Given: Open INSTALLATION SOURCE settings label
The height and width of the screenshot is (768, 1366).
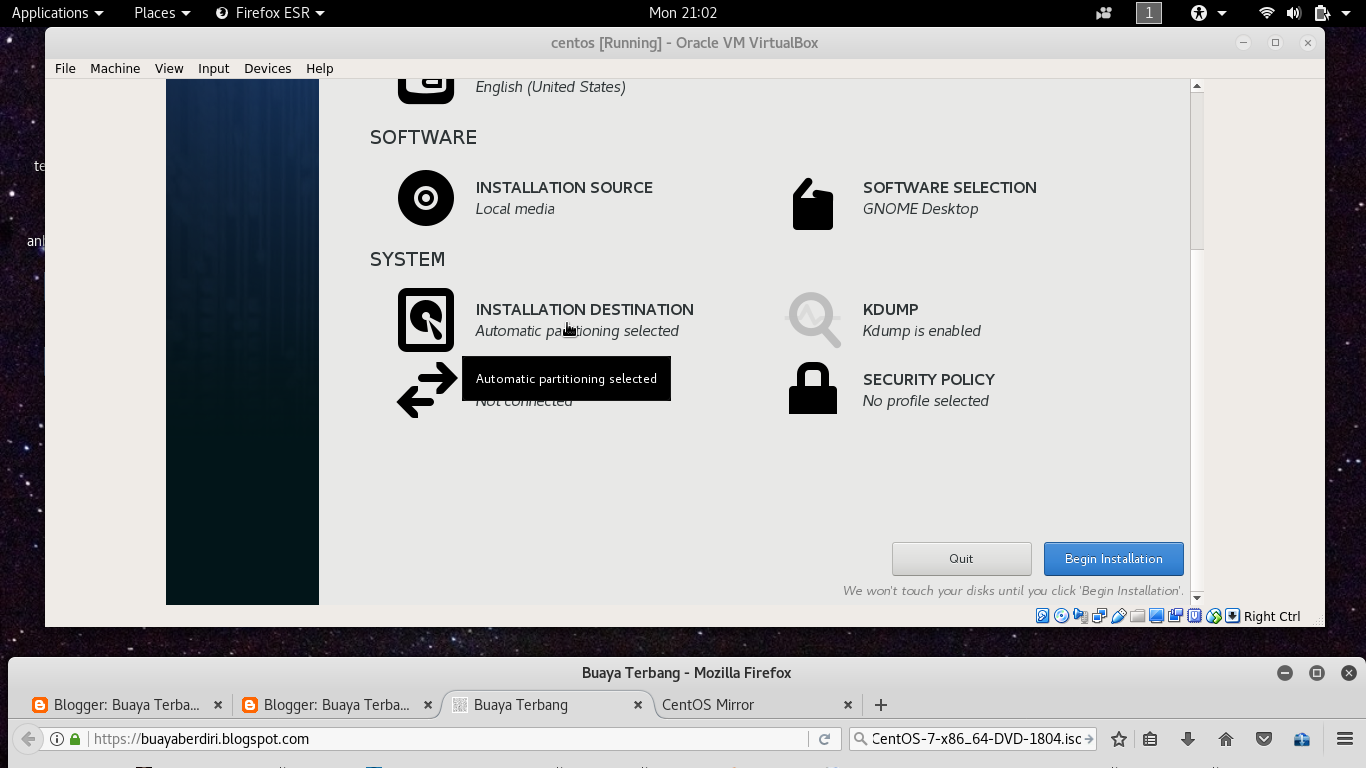Looking at the screenshot, I should click(564, 188).
